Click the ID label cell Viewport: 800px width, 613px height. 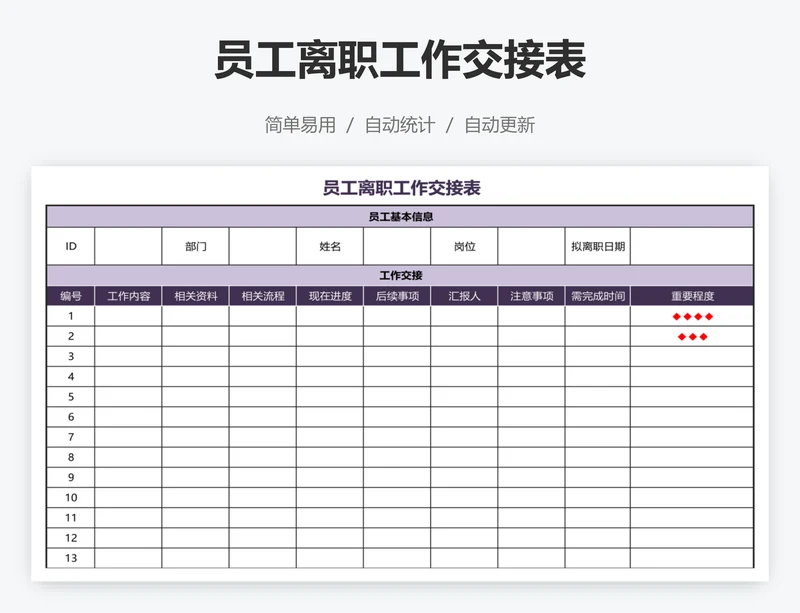pyautogui.click(x=70, y=247)
